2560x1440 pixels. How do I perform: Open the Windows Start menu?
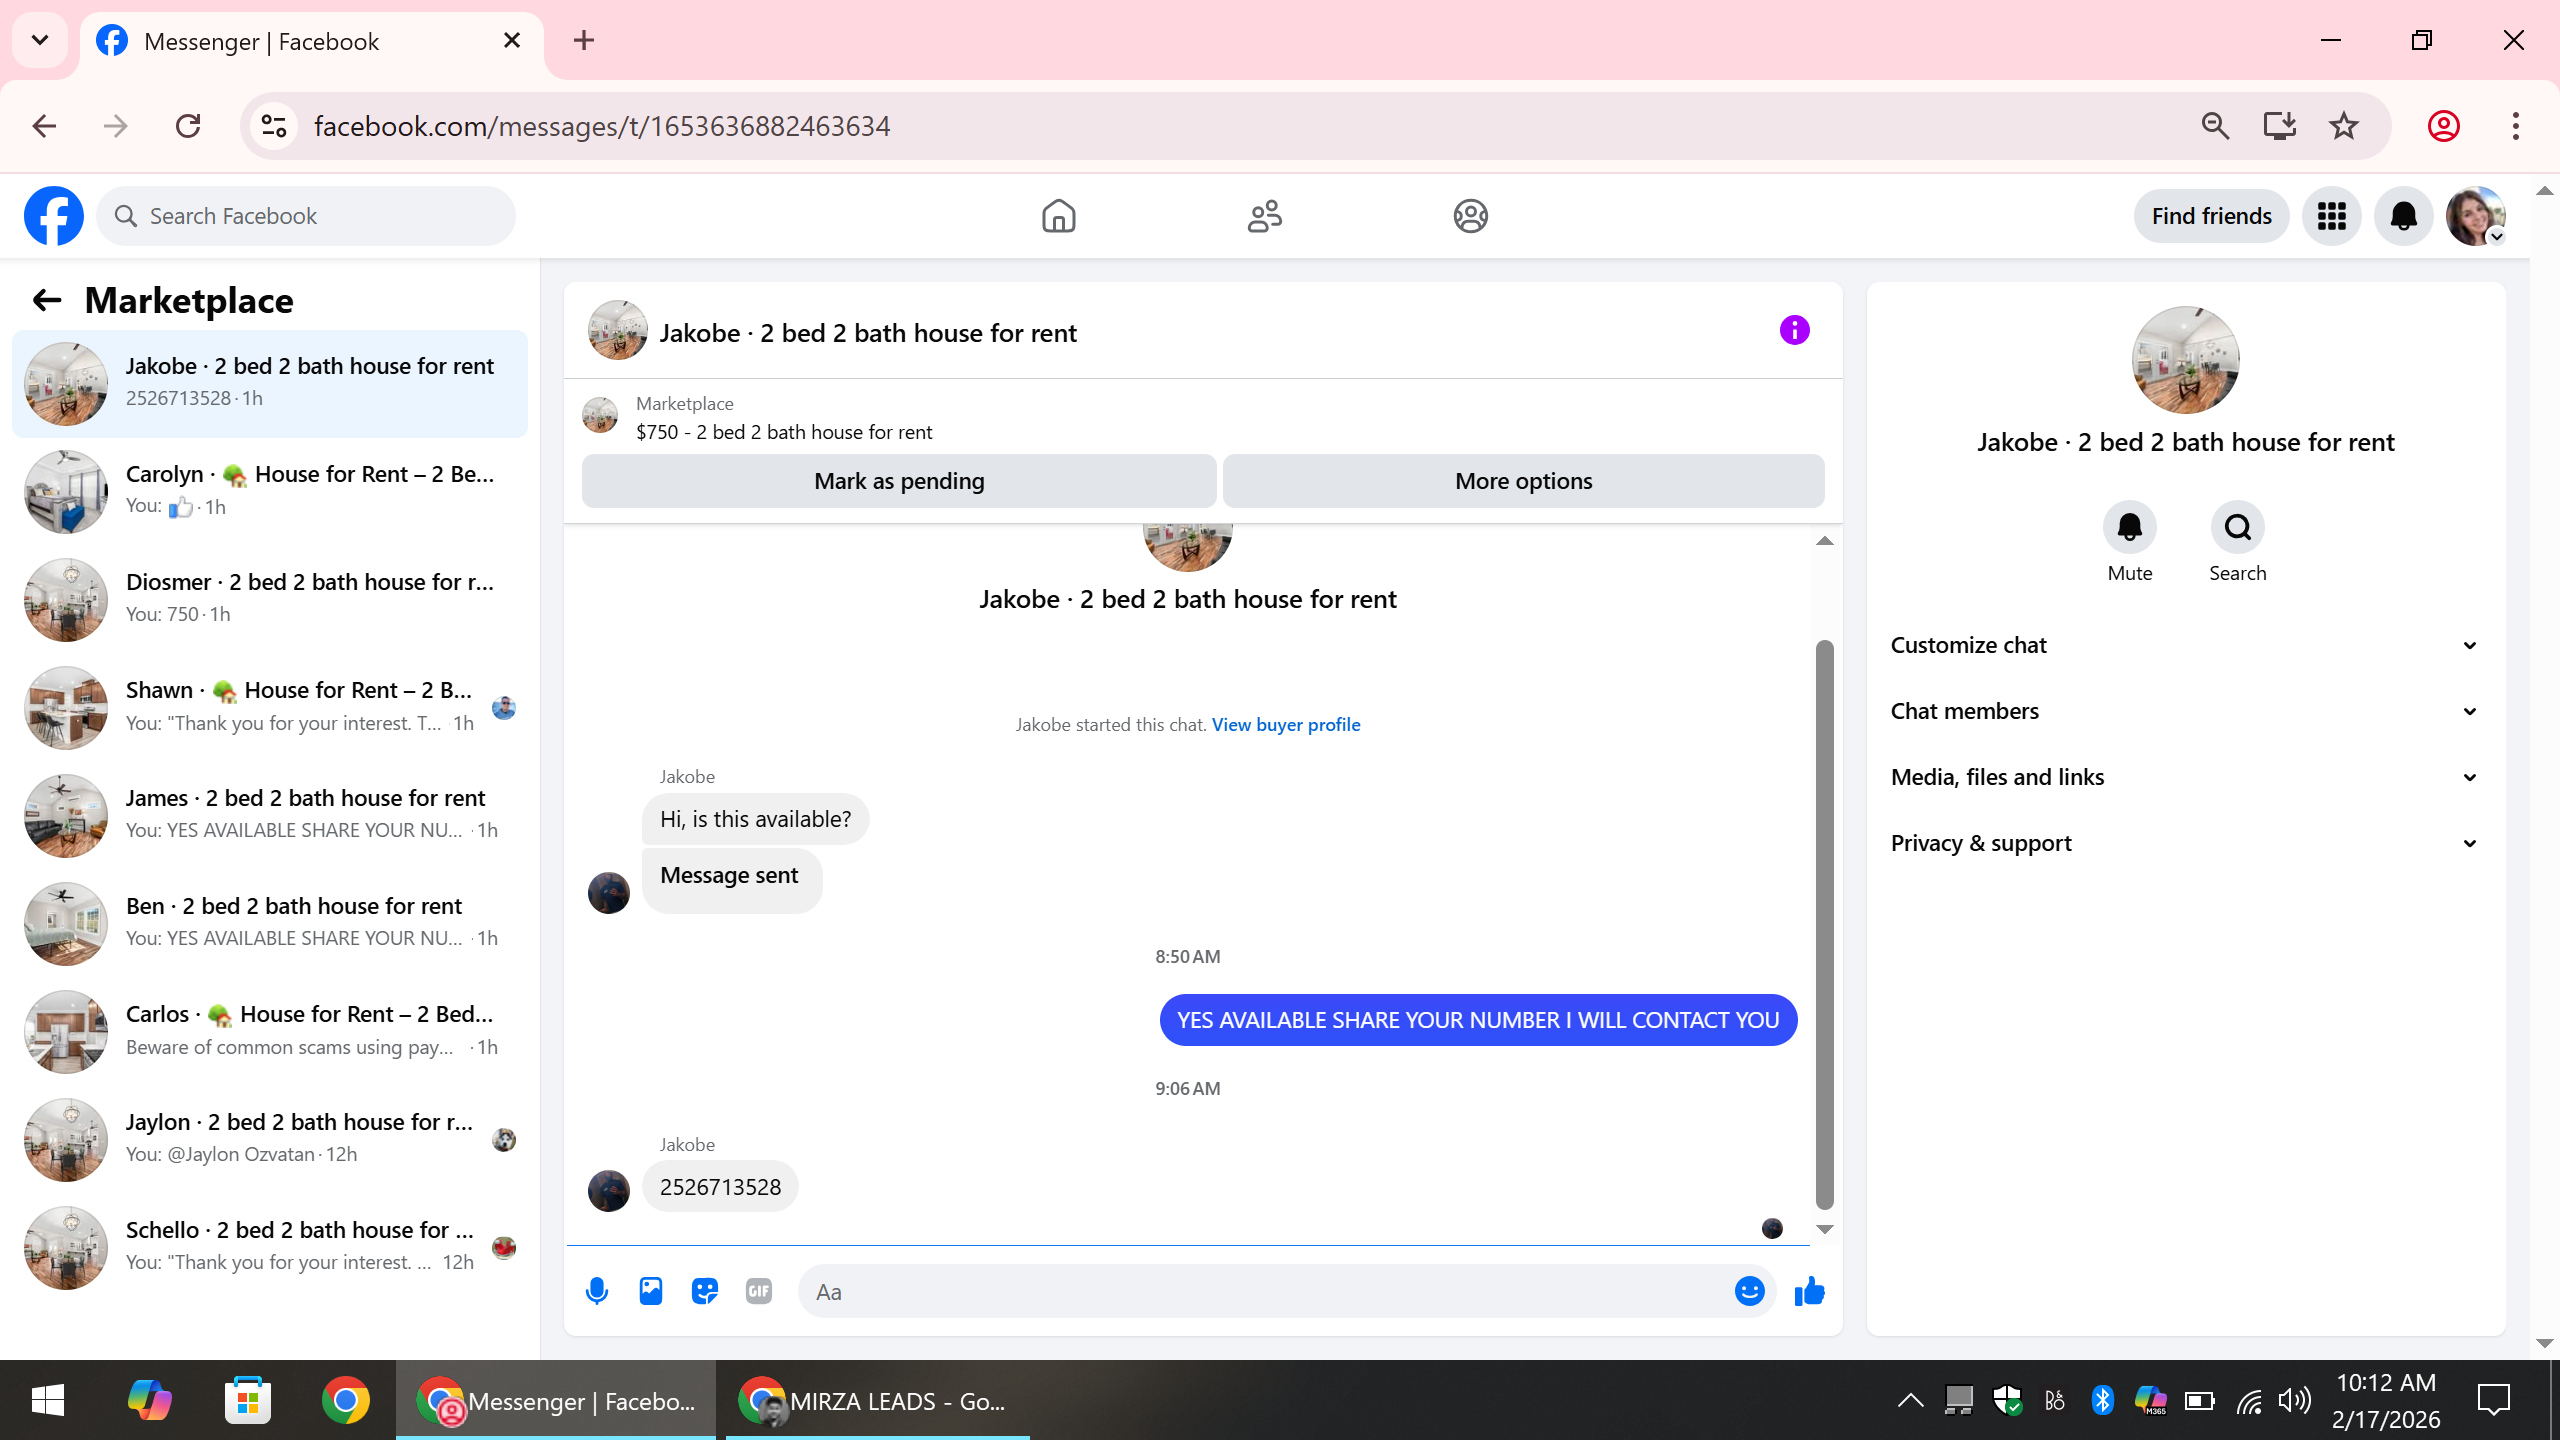(48, 1400)
